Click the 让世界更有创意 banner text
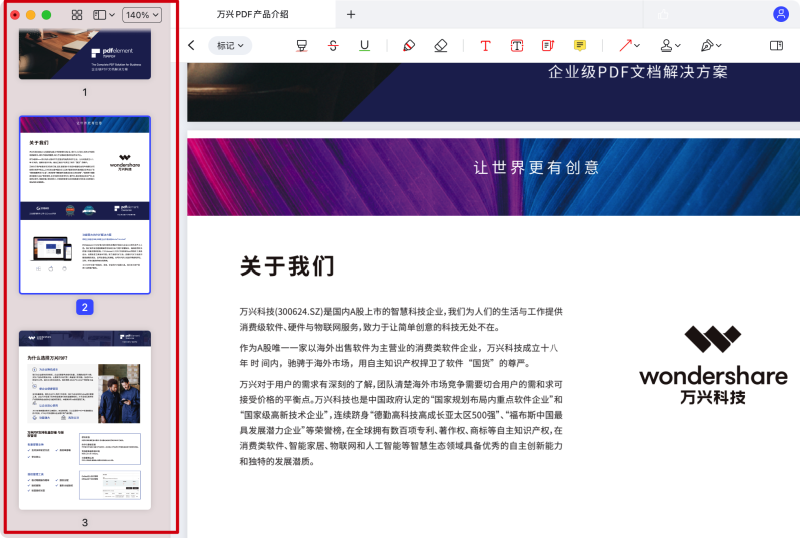Image resolution: width=800 pixels, height=538 pixels. pos(536,167)
